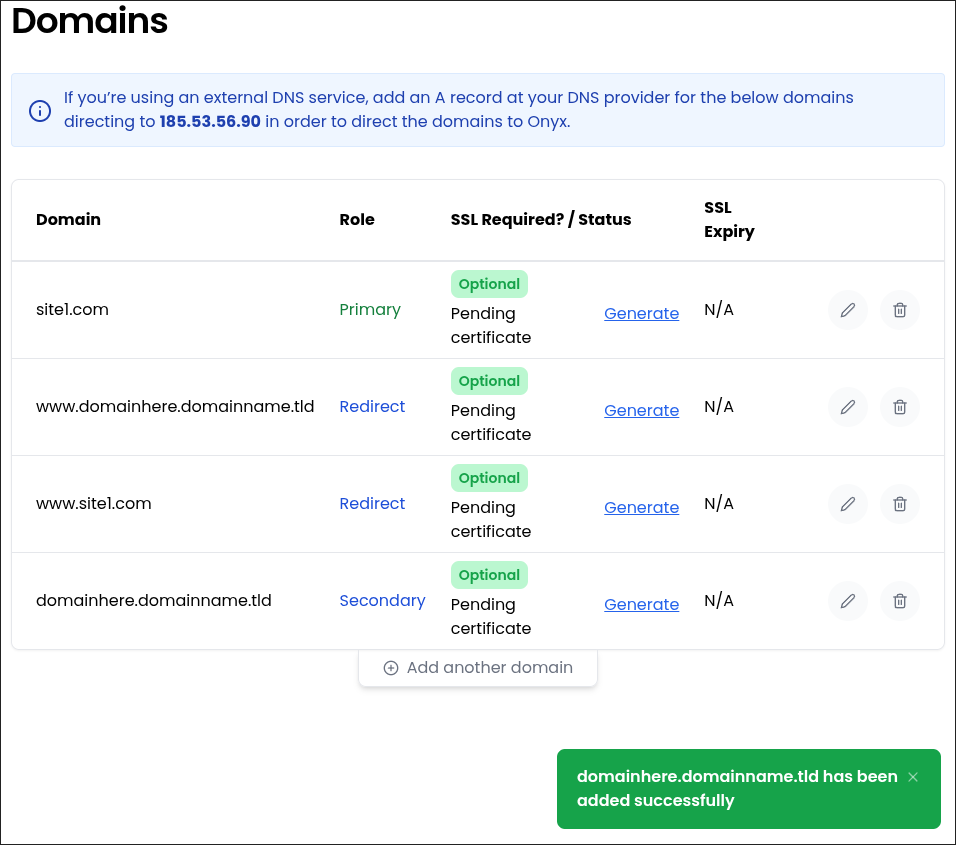Click Optional badge in site1.com row

click(x=489, y=284)
